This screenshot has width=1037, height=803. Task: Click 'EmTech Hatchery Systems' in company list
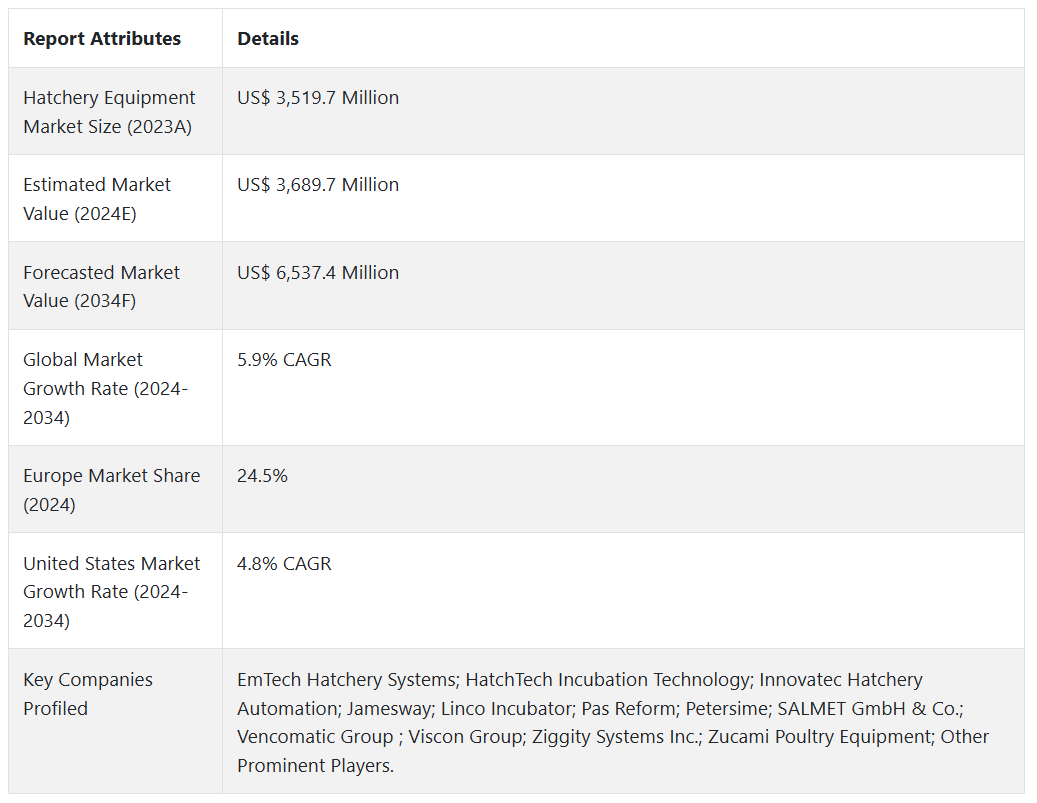(x=346, y=680)
